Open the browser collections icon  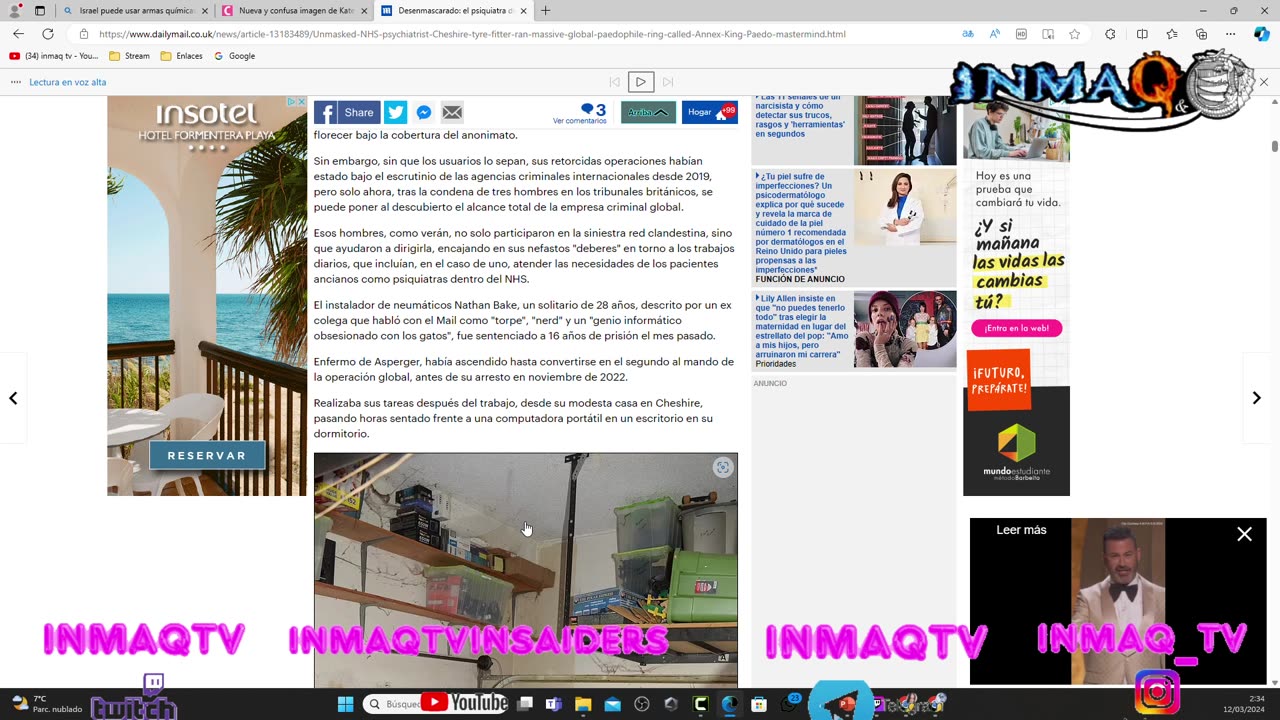tap(1202, 34)
